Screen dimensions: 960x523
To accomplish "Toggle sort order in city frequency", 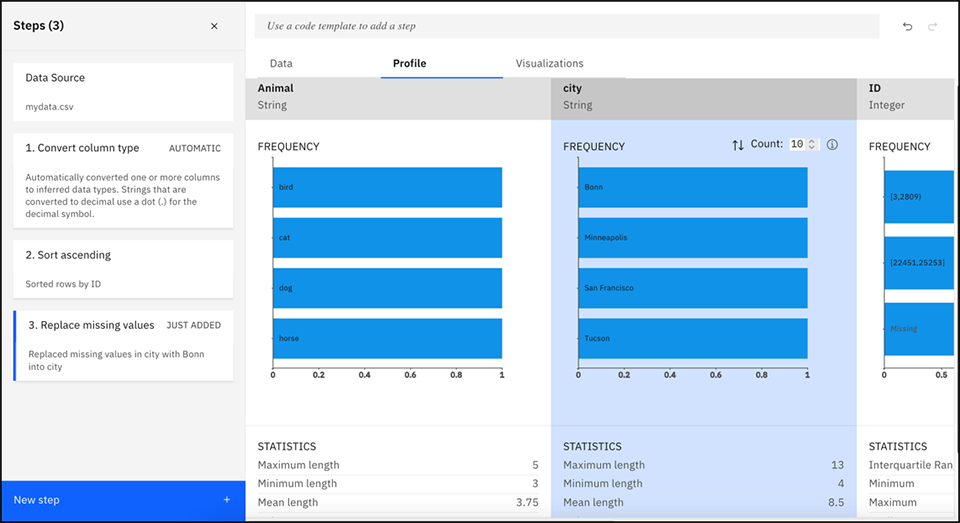I will (738, 145).
